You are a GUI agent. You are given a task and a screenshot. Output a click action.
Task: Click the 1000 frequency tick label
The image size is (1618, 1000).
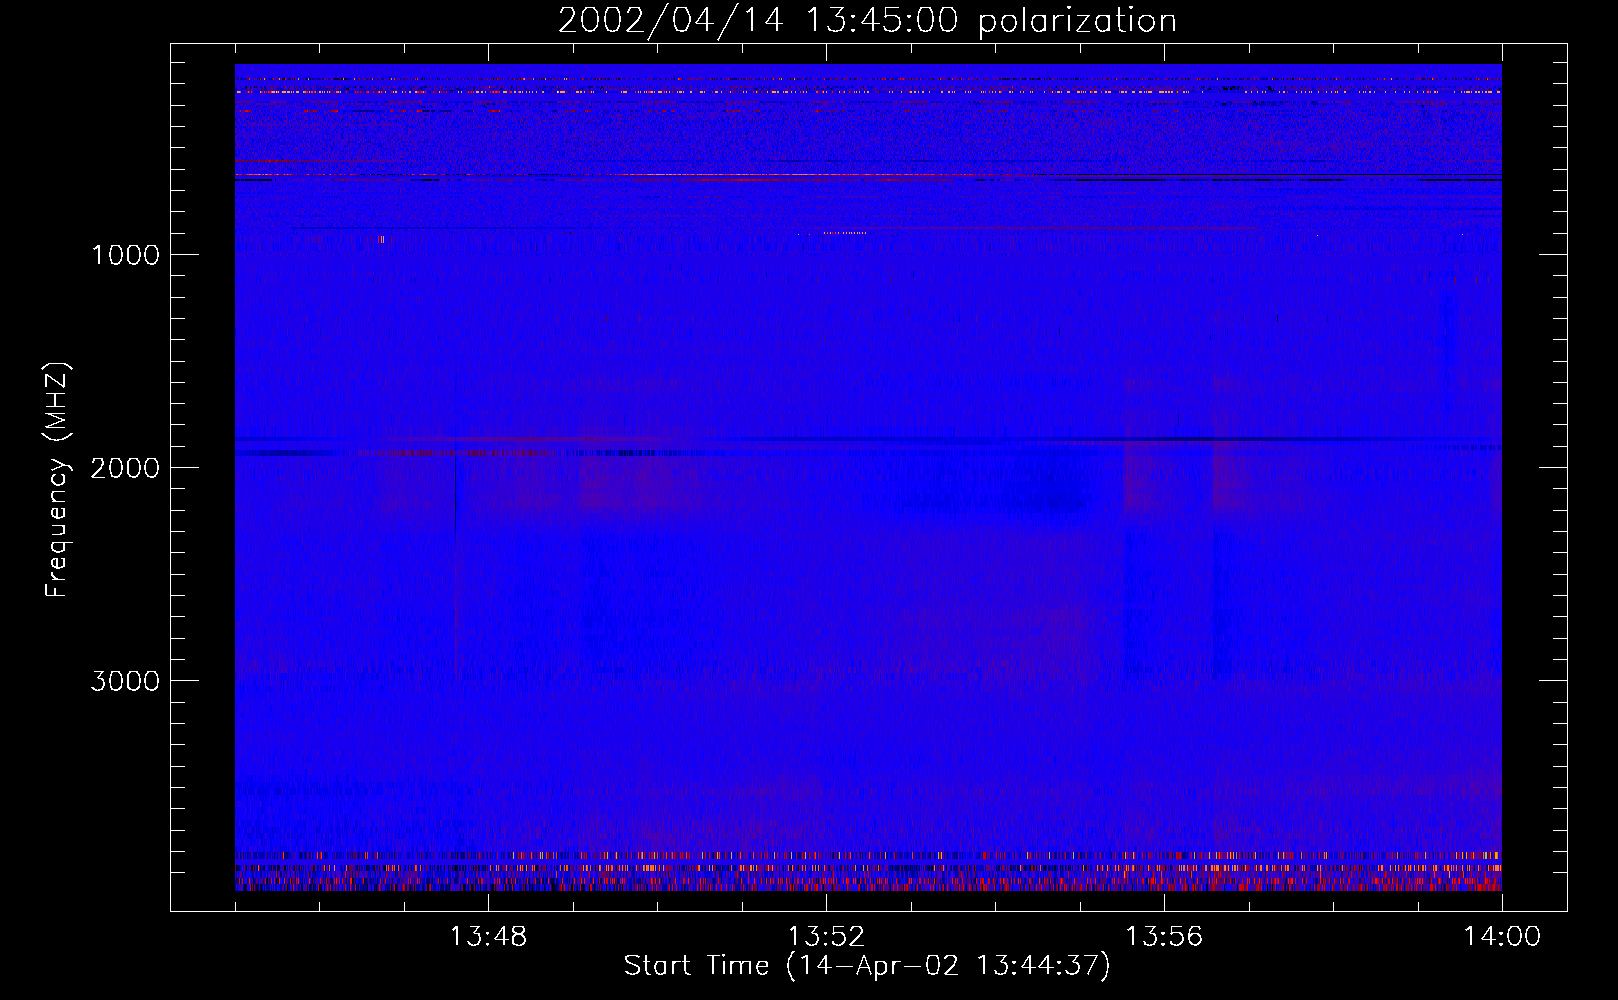[x=125, y=255]
